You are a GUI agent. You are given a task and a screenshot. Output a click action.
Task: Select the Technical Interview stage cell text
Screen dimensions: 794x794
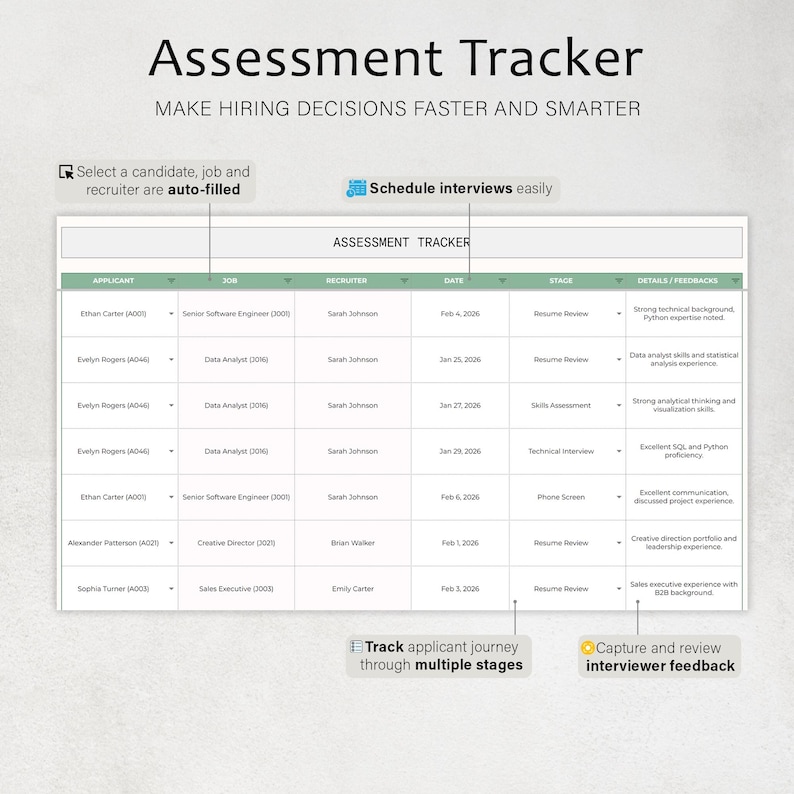561,451
